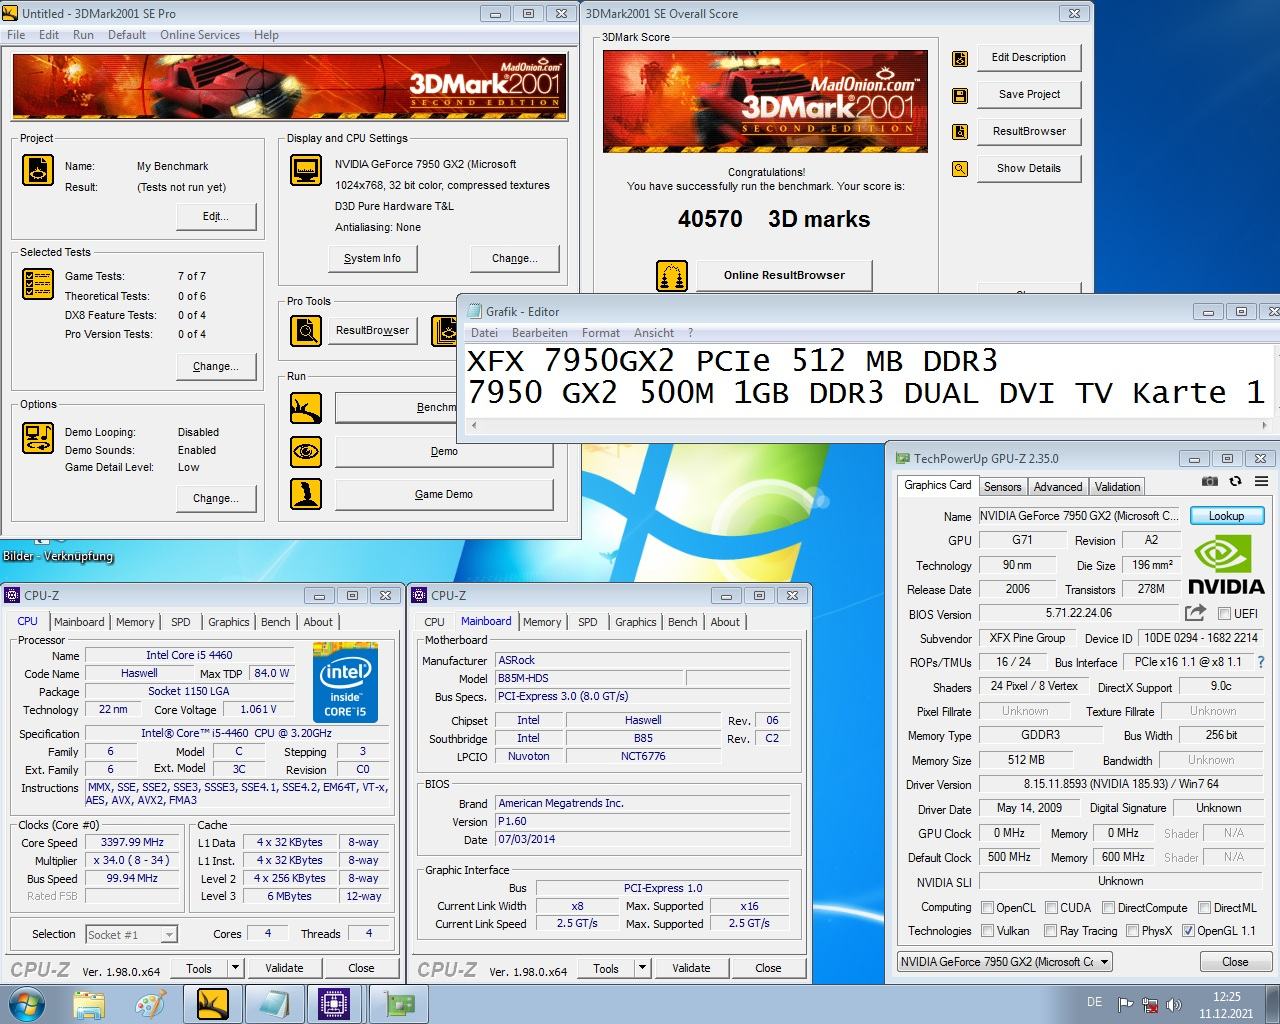
Task: Toggle the Ray Tracing checkbox
Action: pos(1050,931)
